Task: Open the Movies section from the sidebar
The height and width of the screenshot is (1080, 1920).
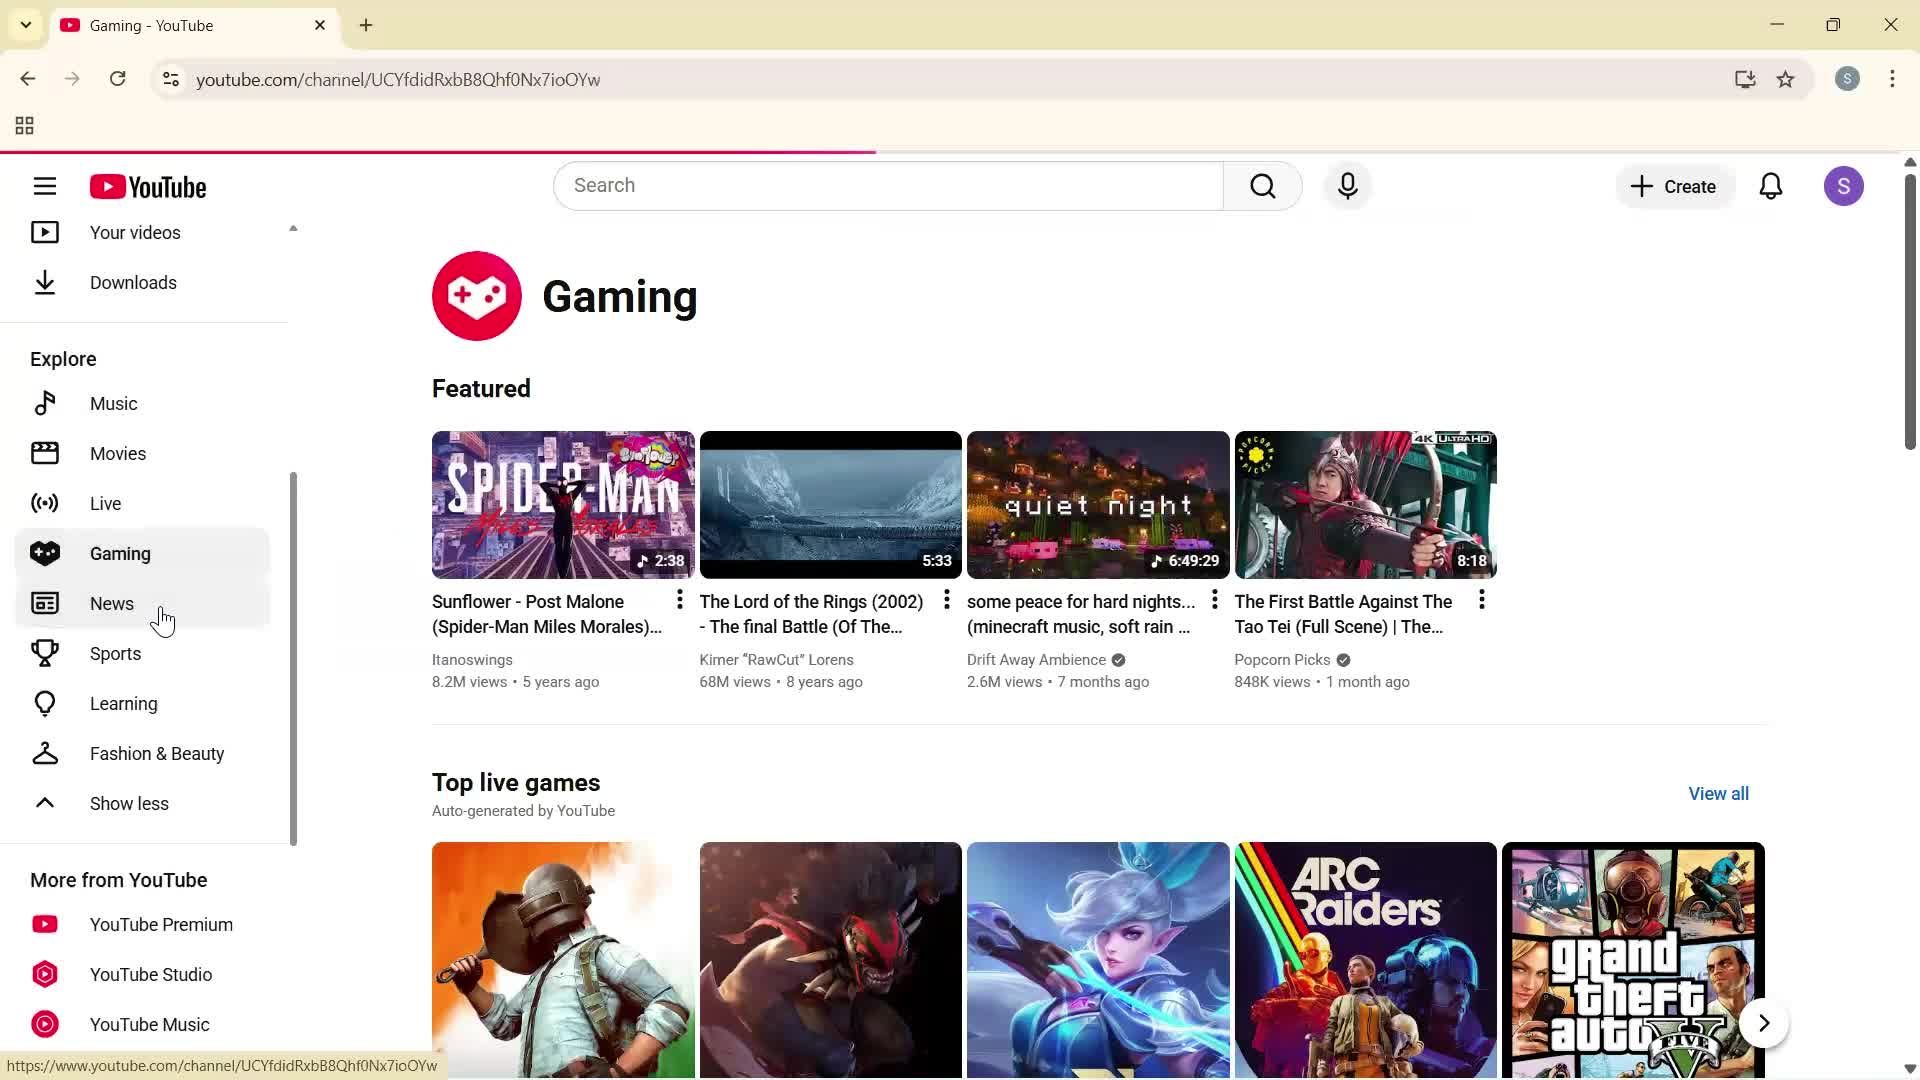Action: pos(117,453)
